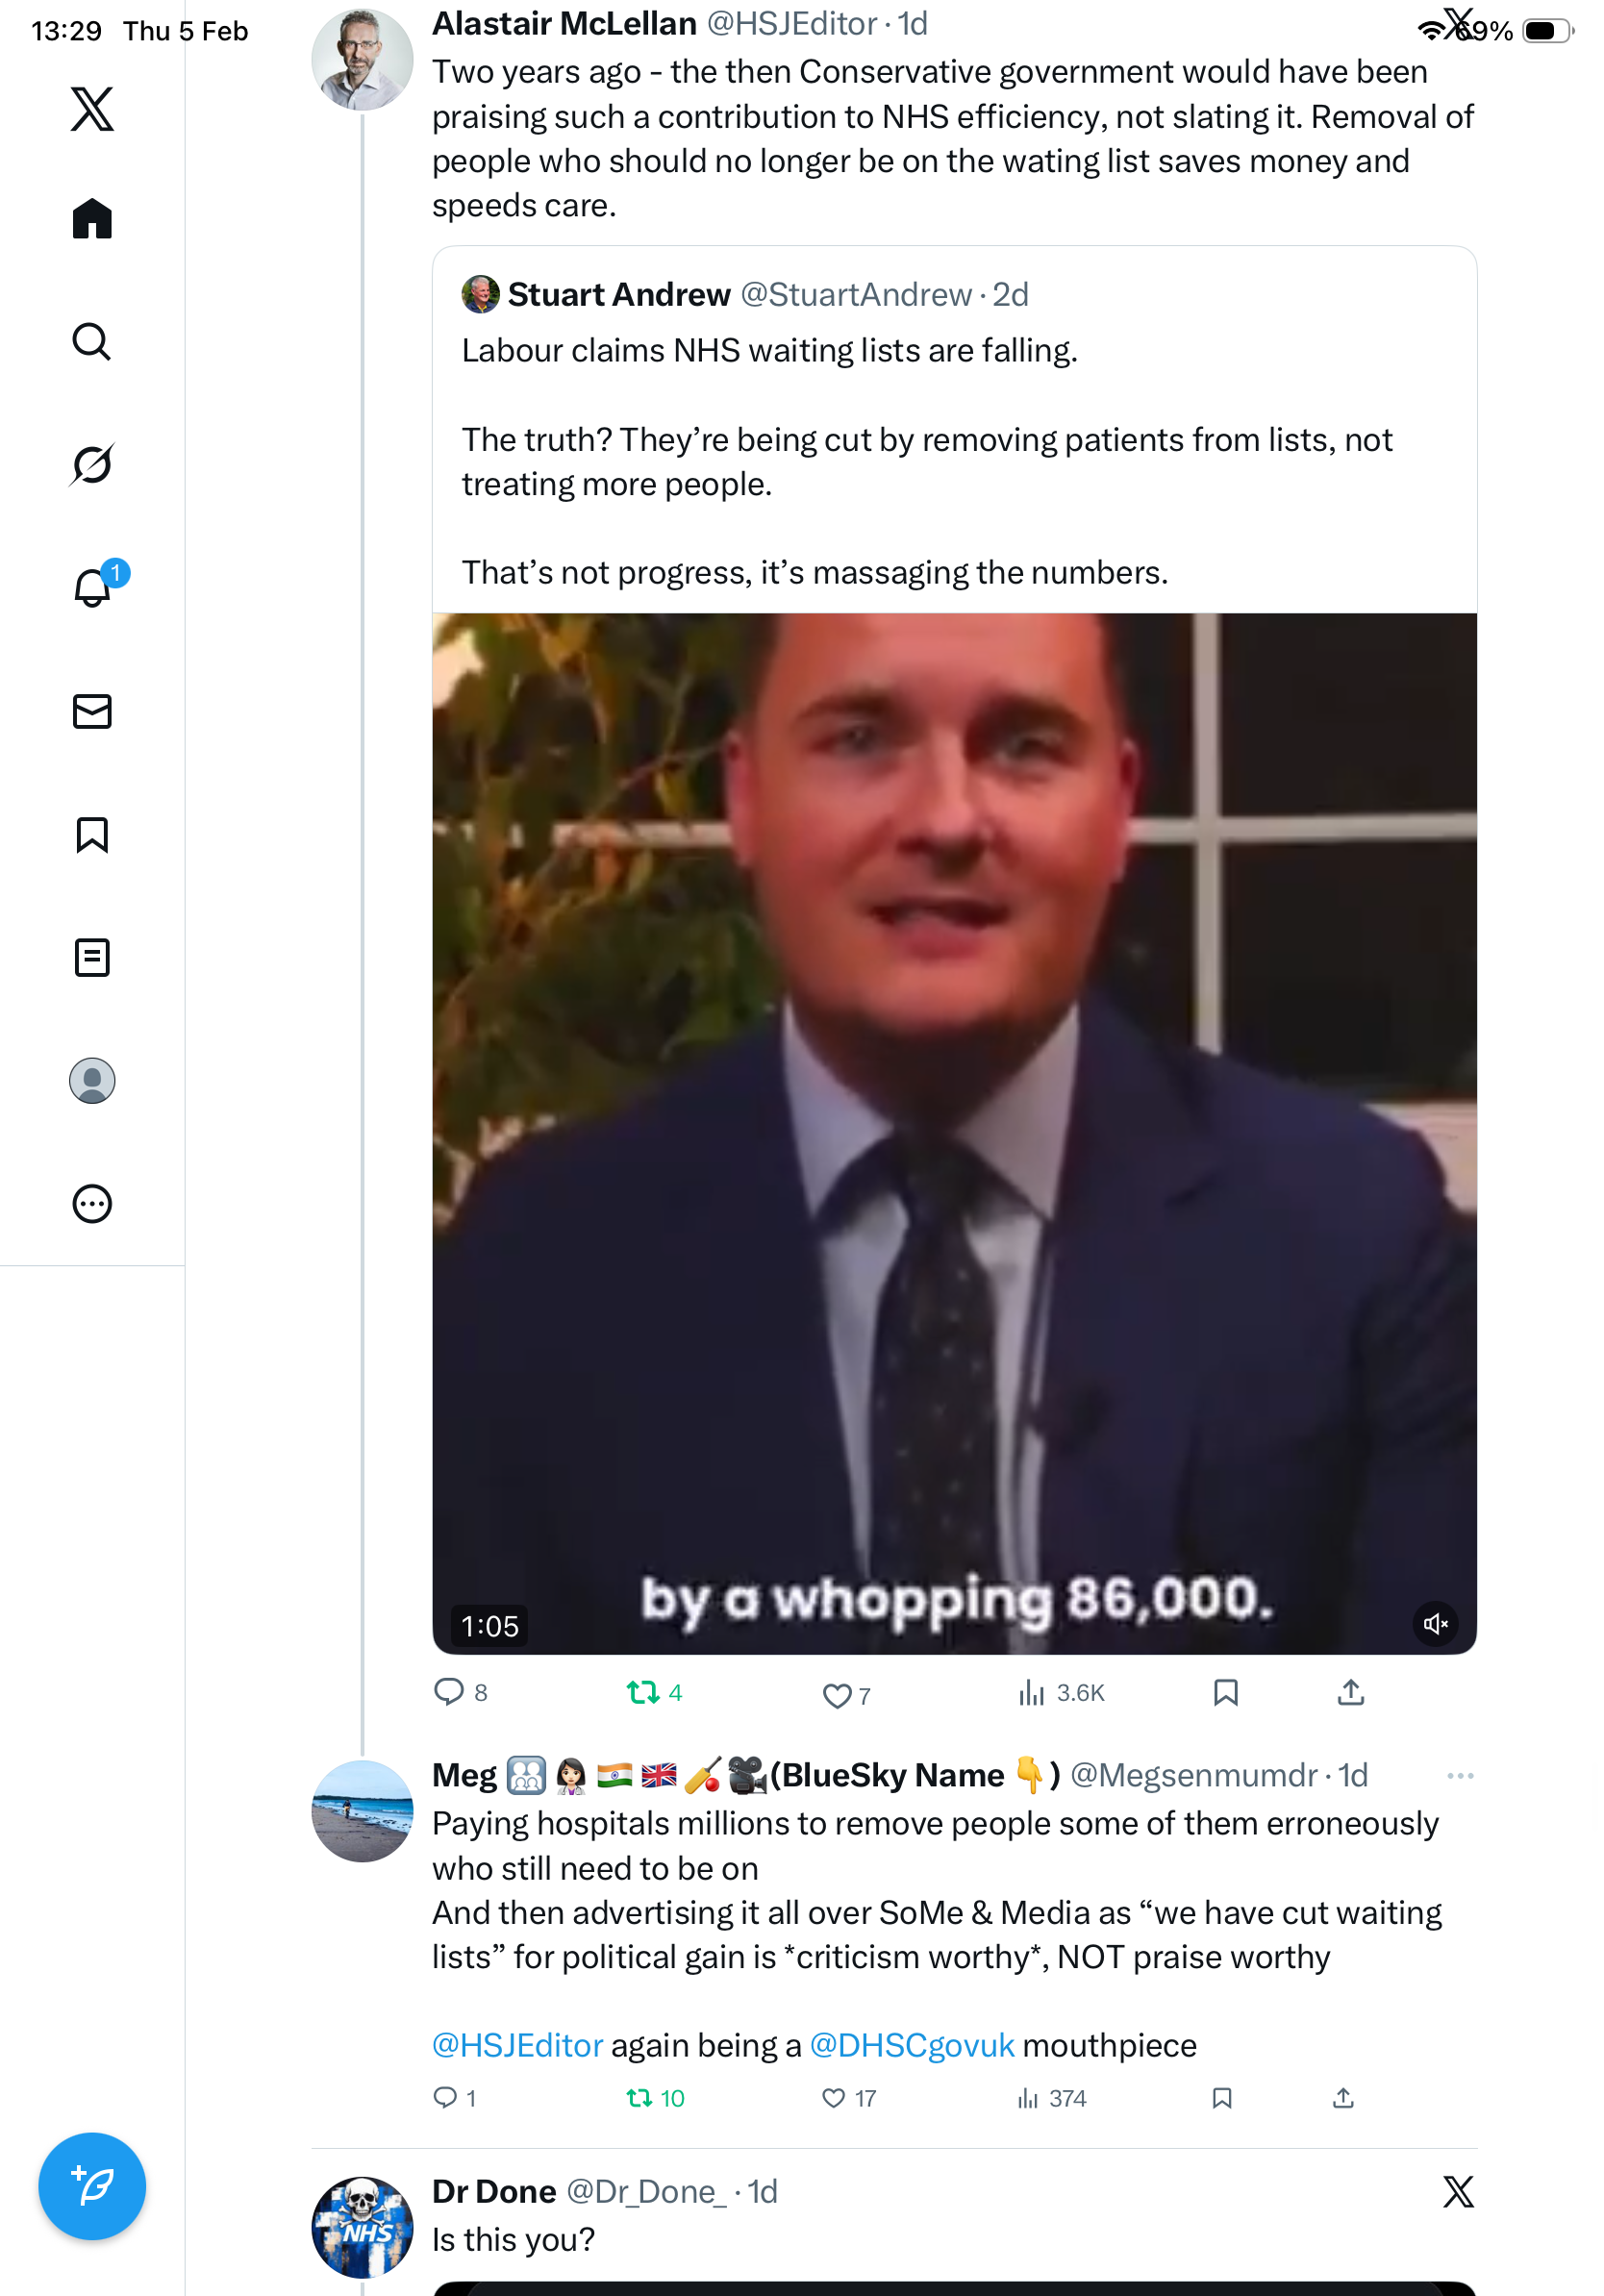Bookmark Alastair McLellan's post
1604x2296 pixels.
point(1225,1692)
